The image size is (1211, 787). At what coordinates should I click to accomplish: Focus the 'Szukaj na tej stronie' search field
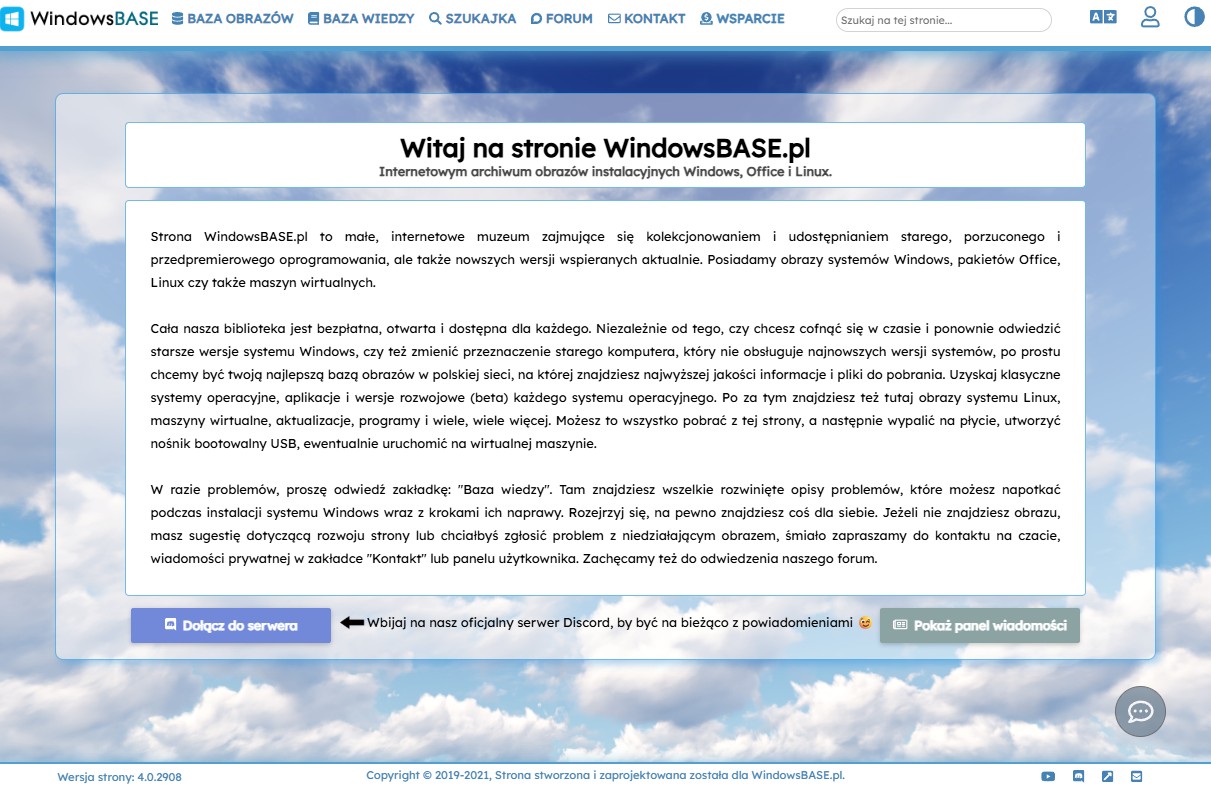tap(943, 20)
